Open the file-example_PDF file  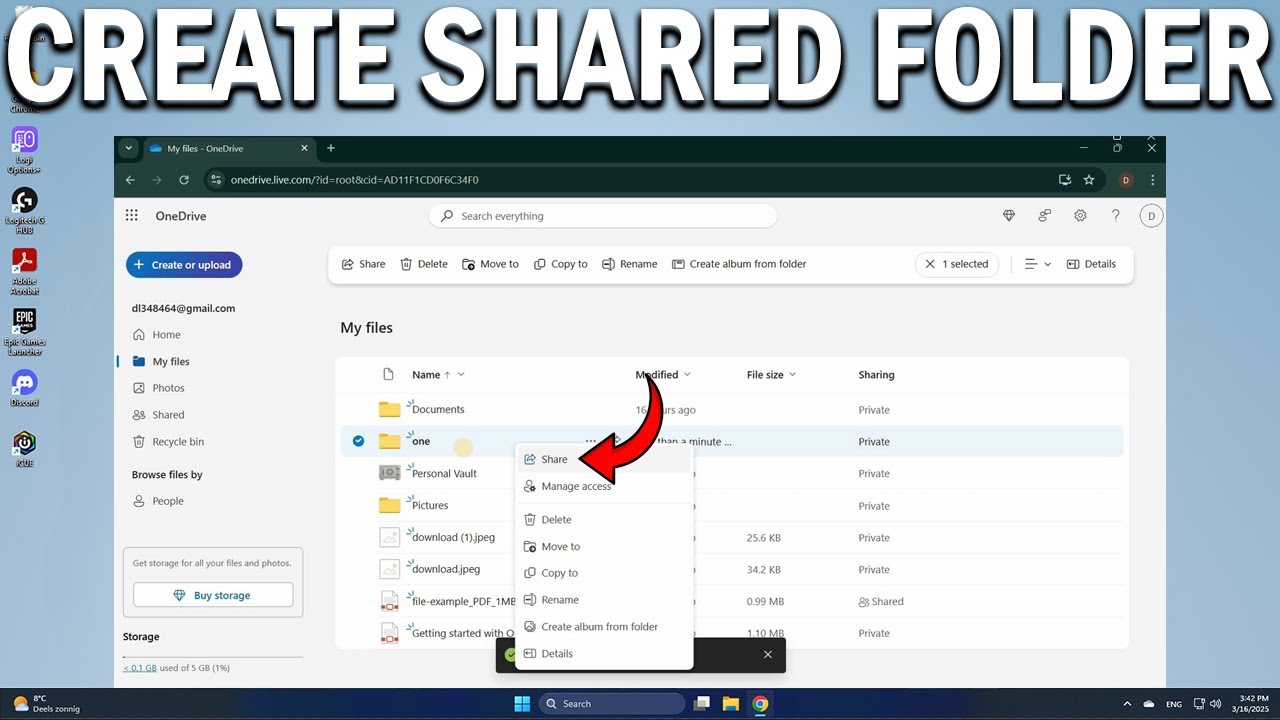tap(463, 601)
